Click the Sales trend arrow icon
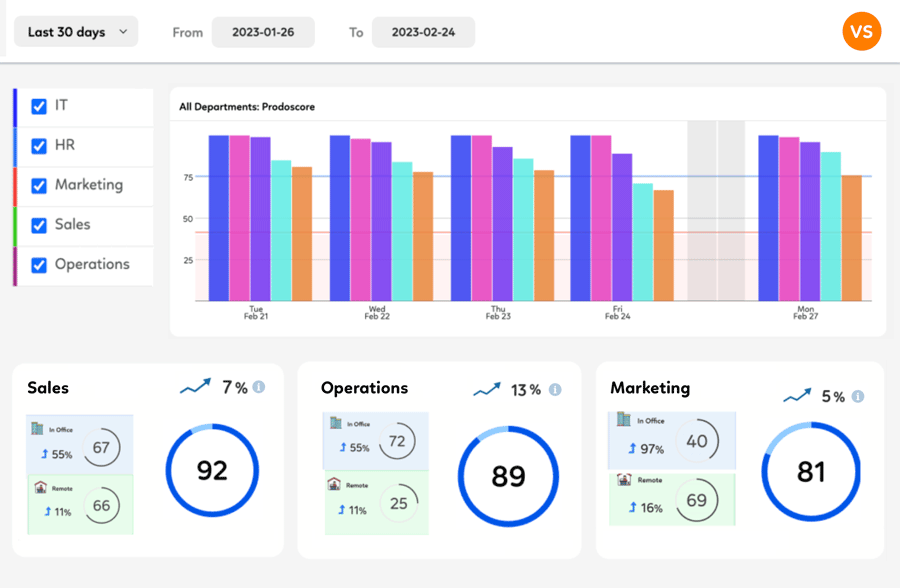This screenshot has height=588, width=900. pyautogui.click(x=196, y=386)
